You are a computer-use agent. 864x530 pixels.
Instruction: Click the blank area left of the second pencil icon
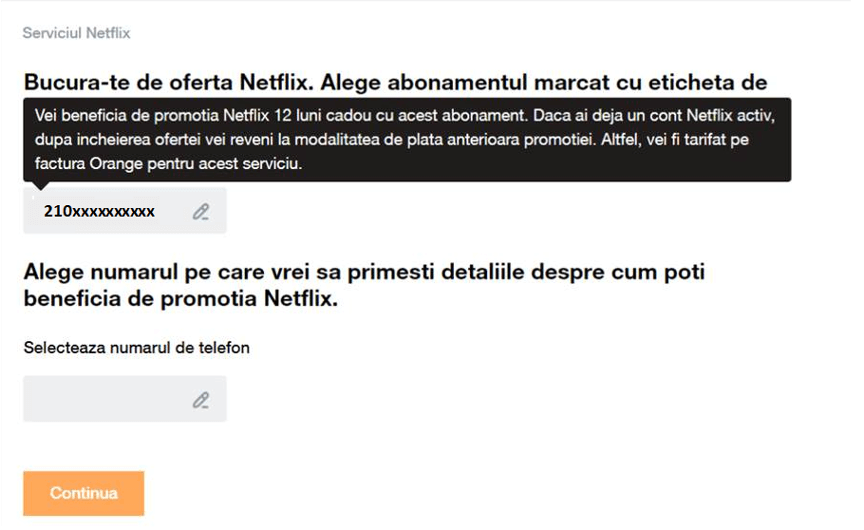point(107,399)
